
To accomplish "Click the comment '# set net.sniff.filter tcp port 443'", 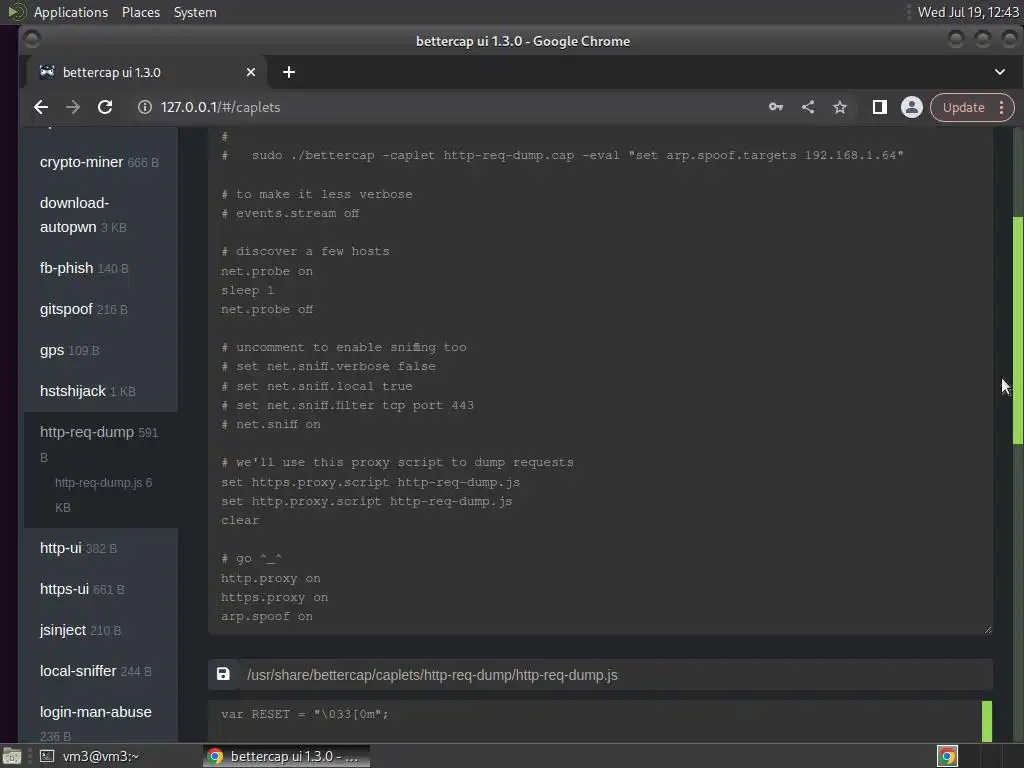I will [347, 405].
